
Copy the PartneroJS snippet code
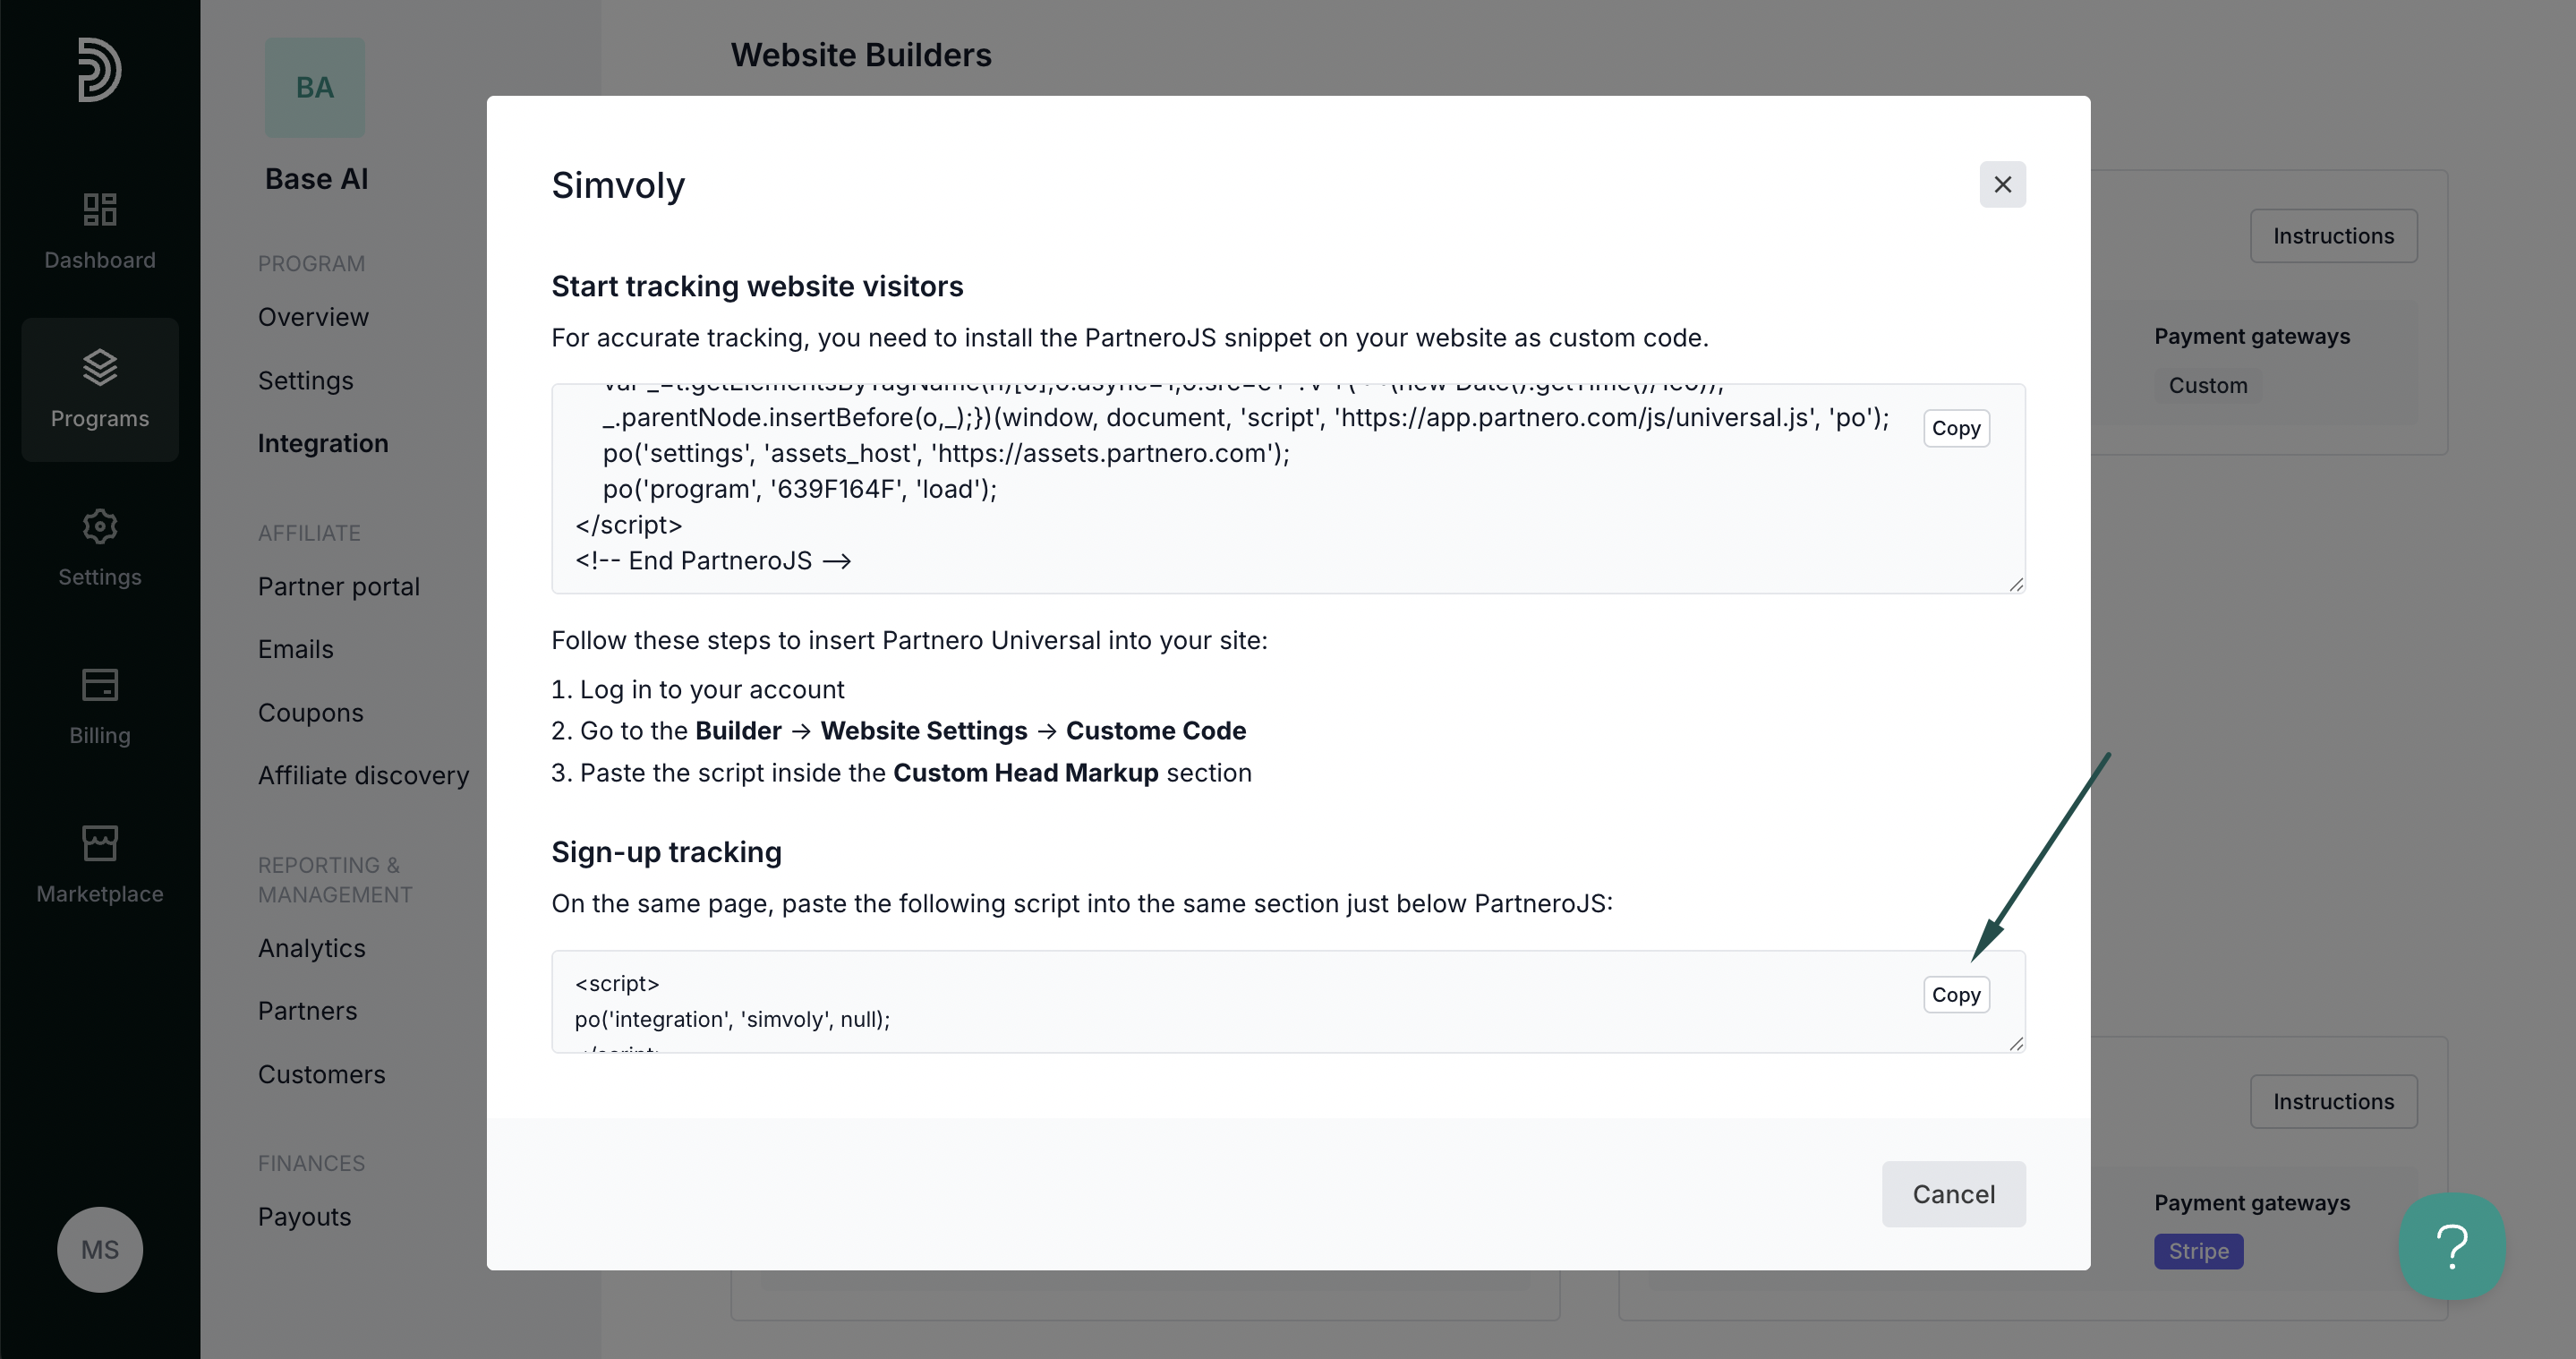pyautogui.click(x=1956, y=428)
